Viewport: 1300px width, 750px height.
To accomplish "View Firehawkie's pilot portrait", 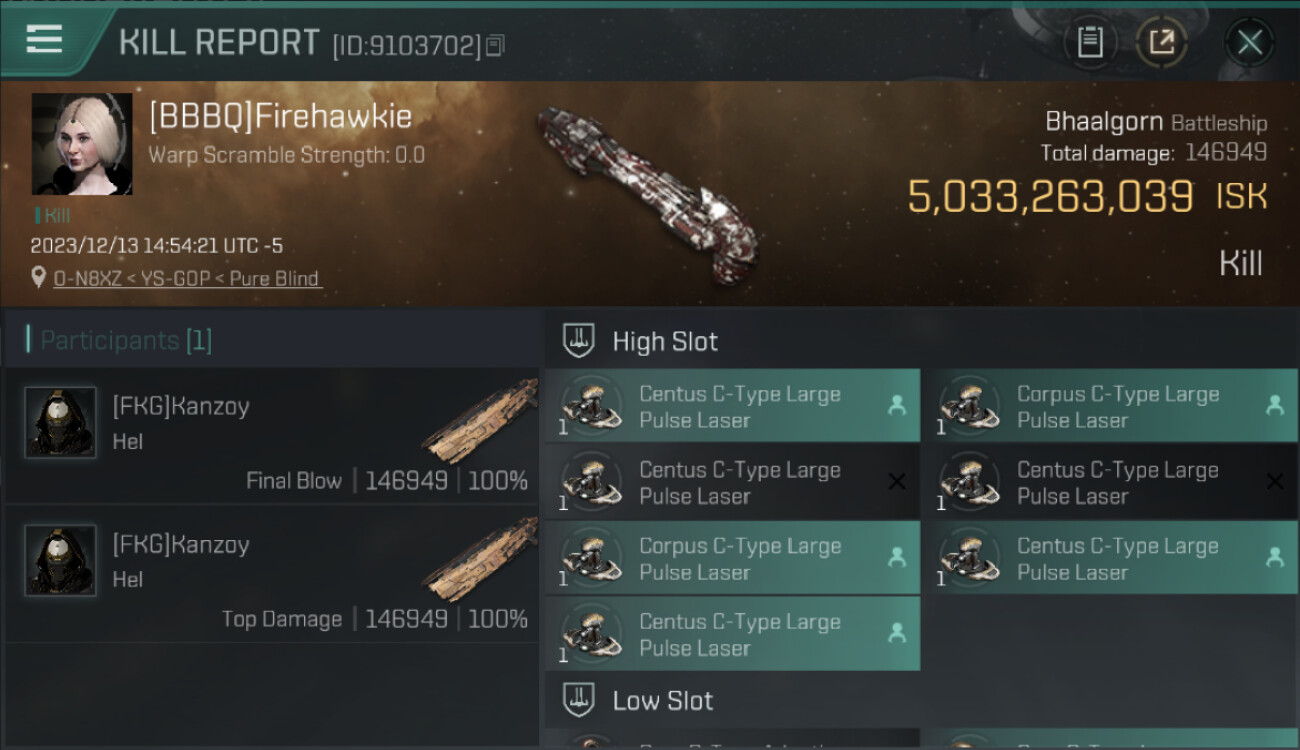I will (x=82, y=144).
